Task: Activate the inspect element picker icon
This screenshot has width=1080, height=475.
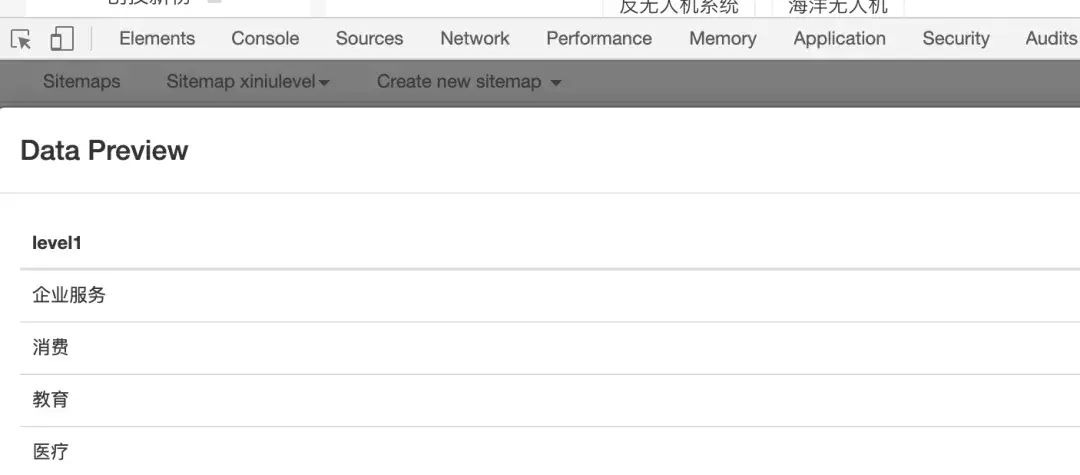Action: pos(21,39)
